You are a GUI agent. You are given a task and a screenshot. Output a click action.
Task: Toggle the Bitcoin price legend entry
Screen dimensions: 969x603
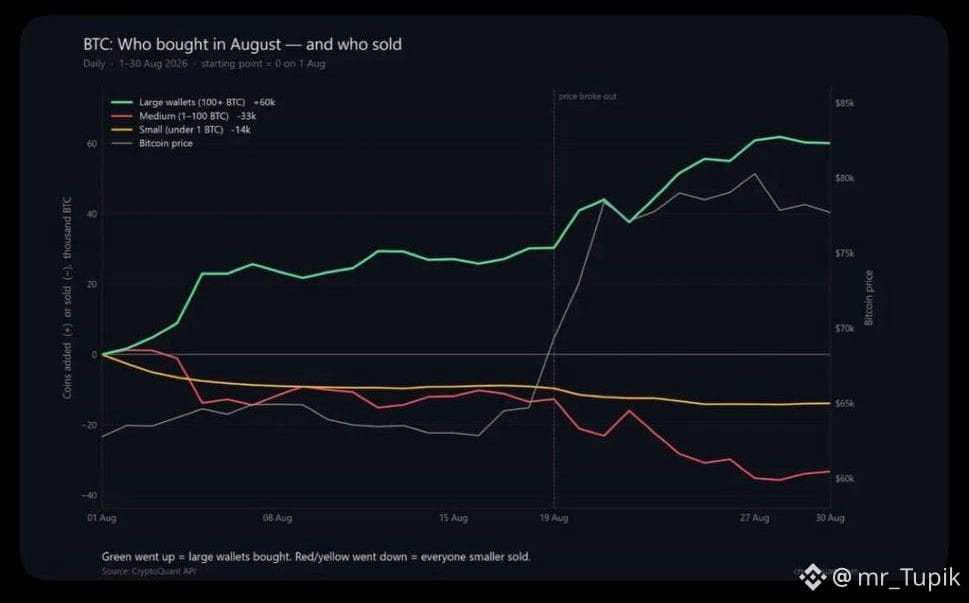(x=152, y=143)
